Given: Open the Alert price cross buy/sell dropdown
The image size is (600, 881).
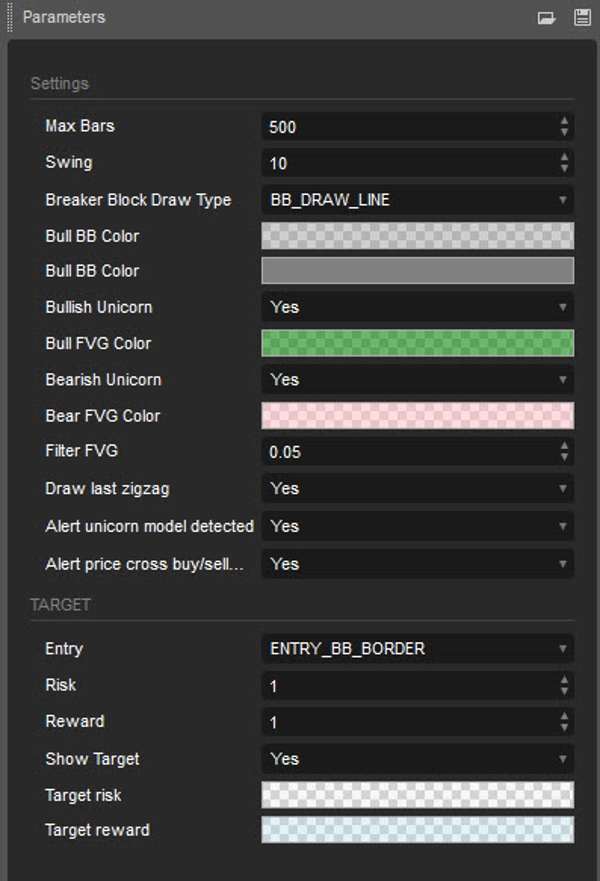Looking at the screenshot, I should [417, 564].
